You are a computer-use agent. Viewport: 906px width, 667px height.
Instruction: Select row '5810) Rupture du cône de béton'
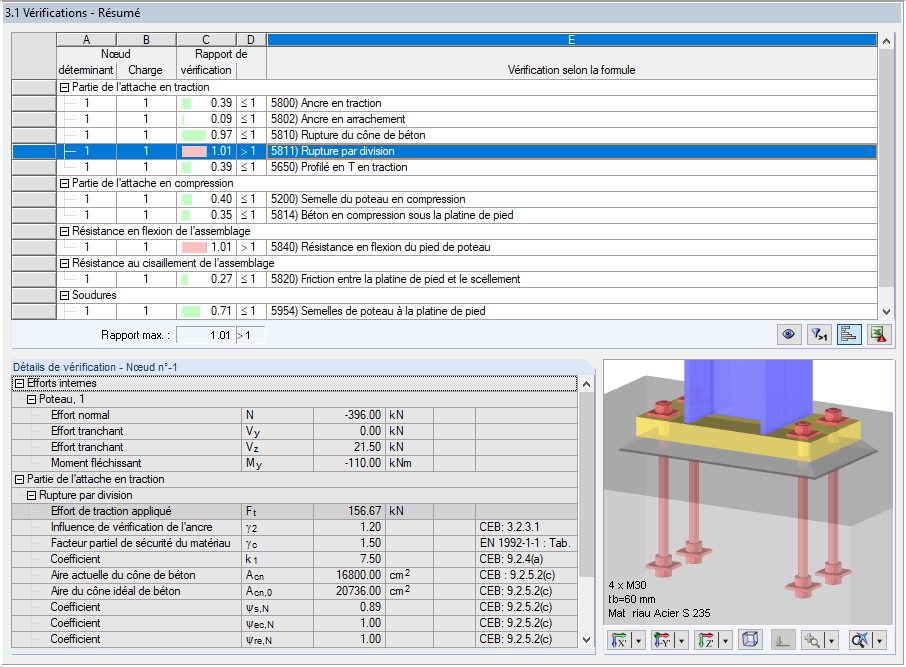click(444, 135)
